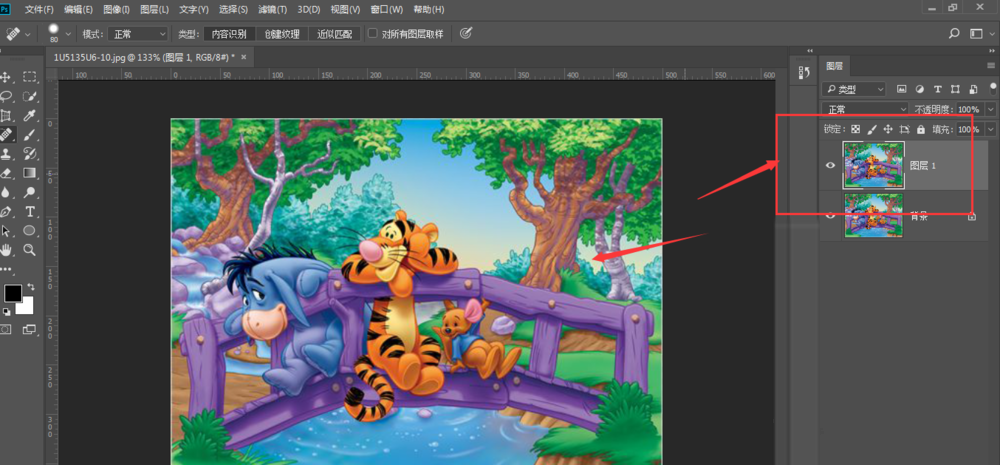The image size is (1000, 465).
Task: Select the Eraser tool
Action: pyautogui.click(x=6, y=173)
